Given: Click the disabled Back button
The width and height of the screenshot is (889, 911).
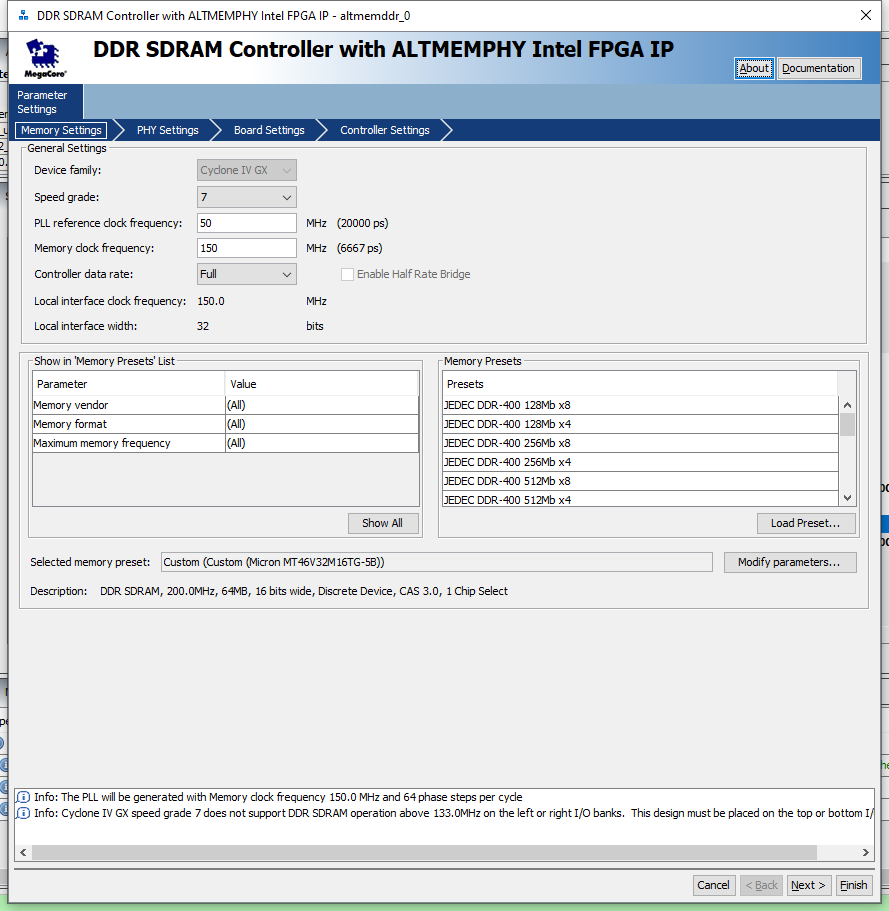Looking at the screenshot, I should 761,885.
